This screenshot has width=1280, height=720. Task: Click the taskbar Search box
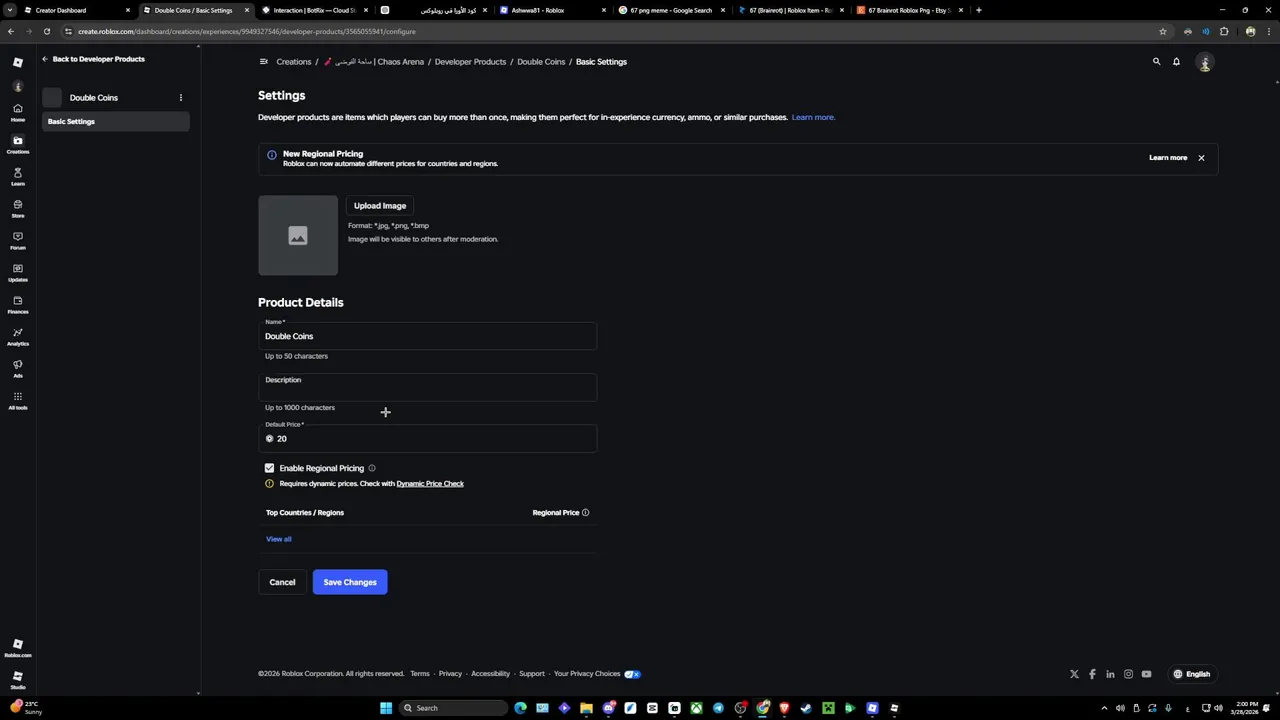click(453, 708)
